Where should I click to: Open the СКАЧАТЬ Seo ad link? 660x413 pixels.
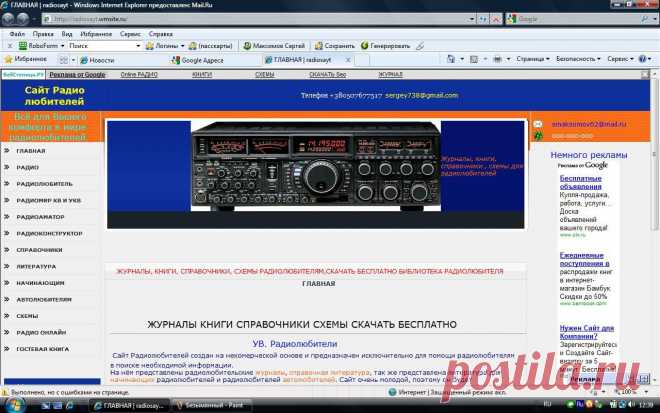(x=327, y=75)
